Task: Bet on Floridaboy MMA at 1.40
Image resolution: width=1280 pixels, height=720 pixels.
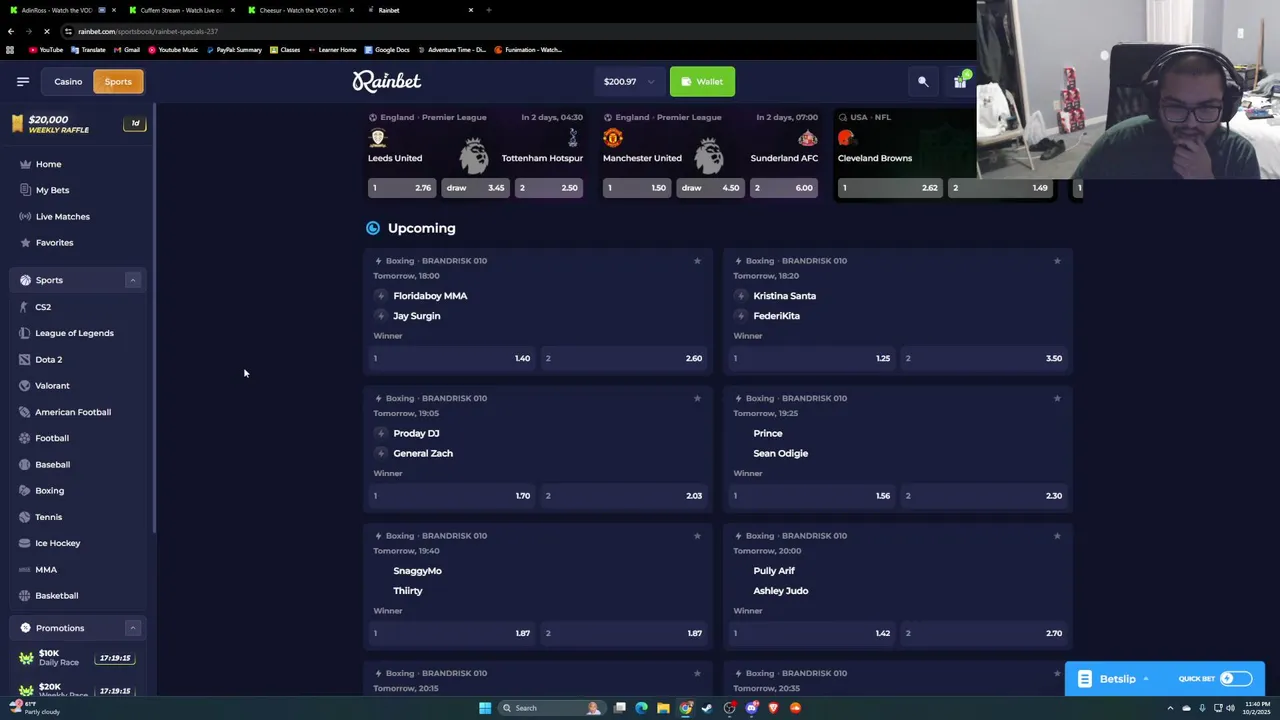Action: click(452, 358)
